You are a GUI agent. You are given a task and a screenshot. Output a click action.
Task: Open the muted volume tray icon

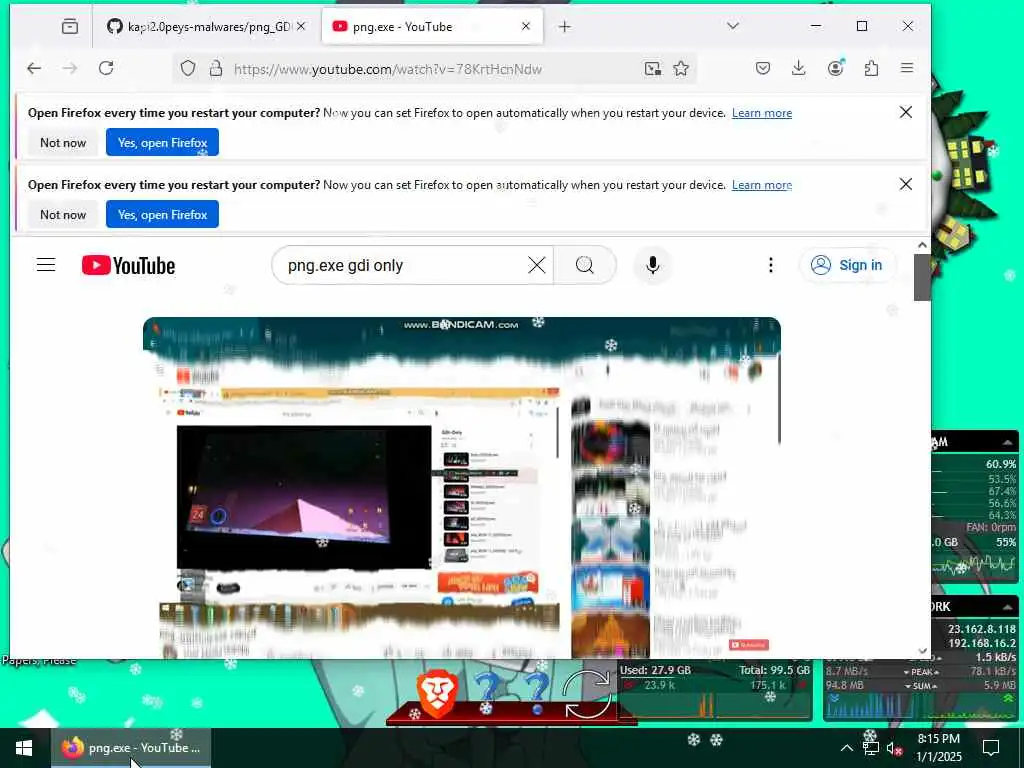(x=894, y=748)
